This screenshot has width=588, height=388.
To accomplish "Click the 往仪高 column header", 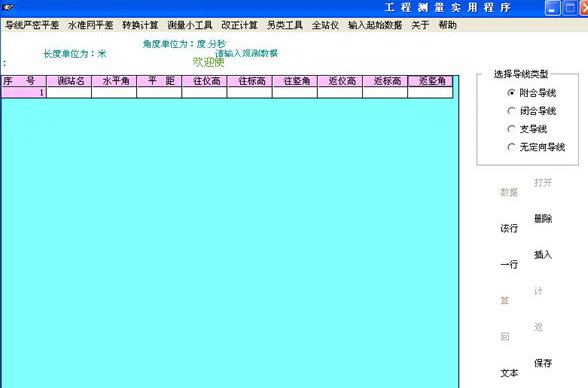I will point(204,81).
